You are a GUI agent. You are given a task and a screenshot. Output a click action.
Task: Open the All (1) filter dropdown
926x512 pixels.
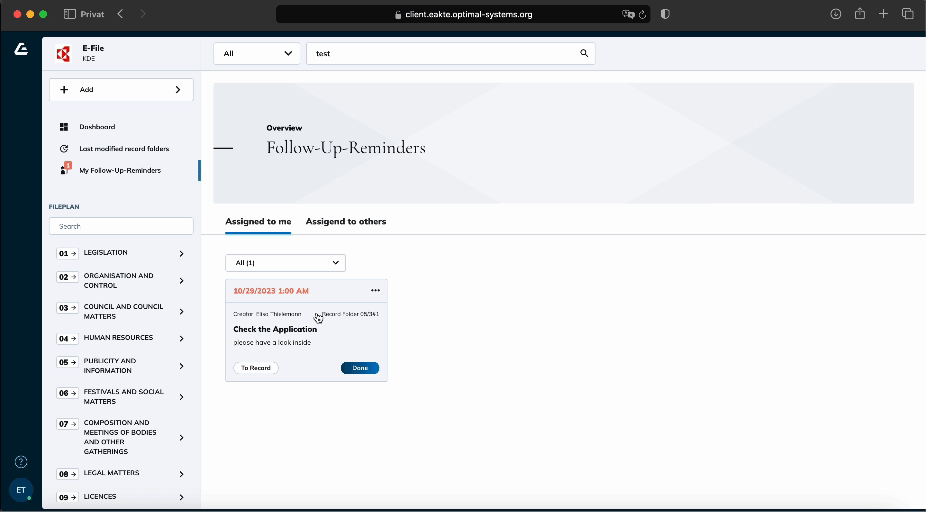[x=285, y=263]
